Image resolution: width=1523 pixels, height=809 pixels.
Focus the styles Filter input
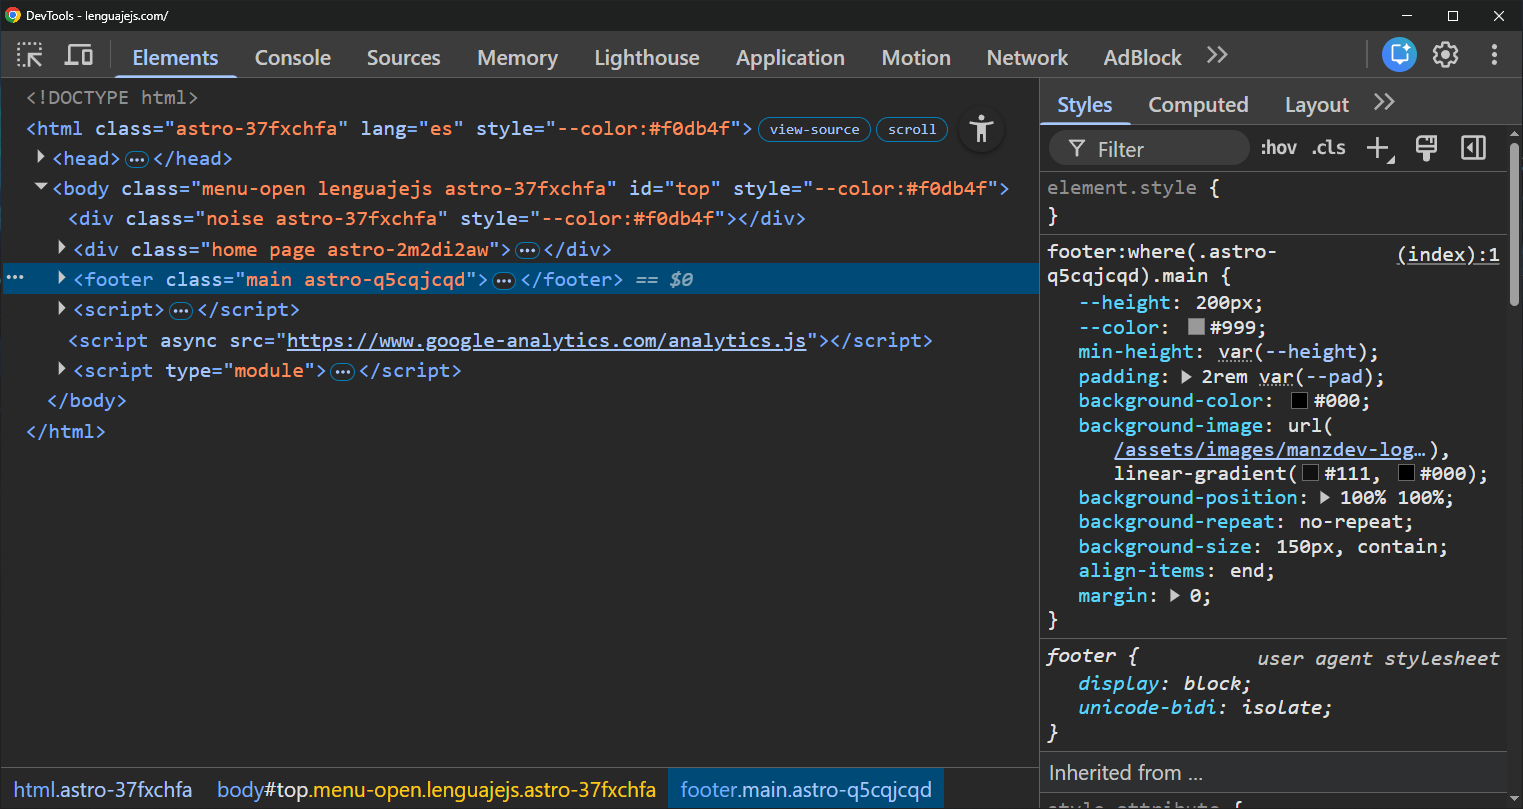coord(1150,149)
